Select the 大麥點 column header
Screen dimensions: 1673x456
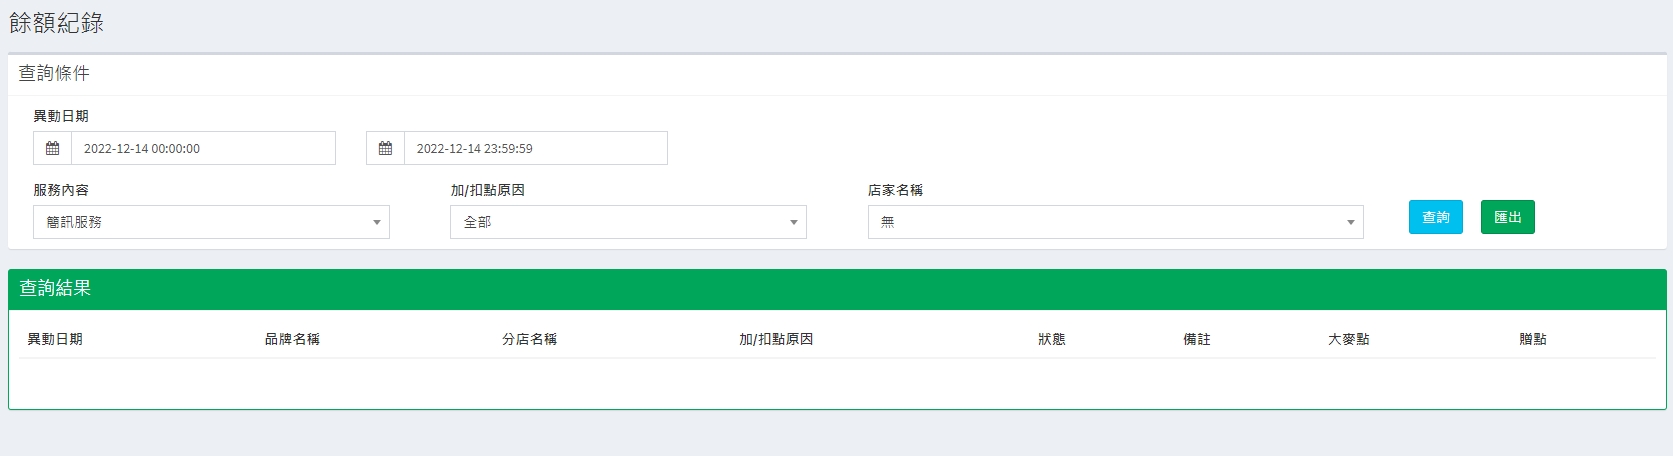point(1348,339)
